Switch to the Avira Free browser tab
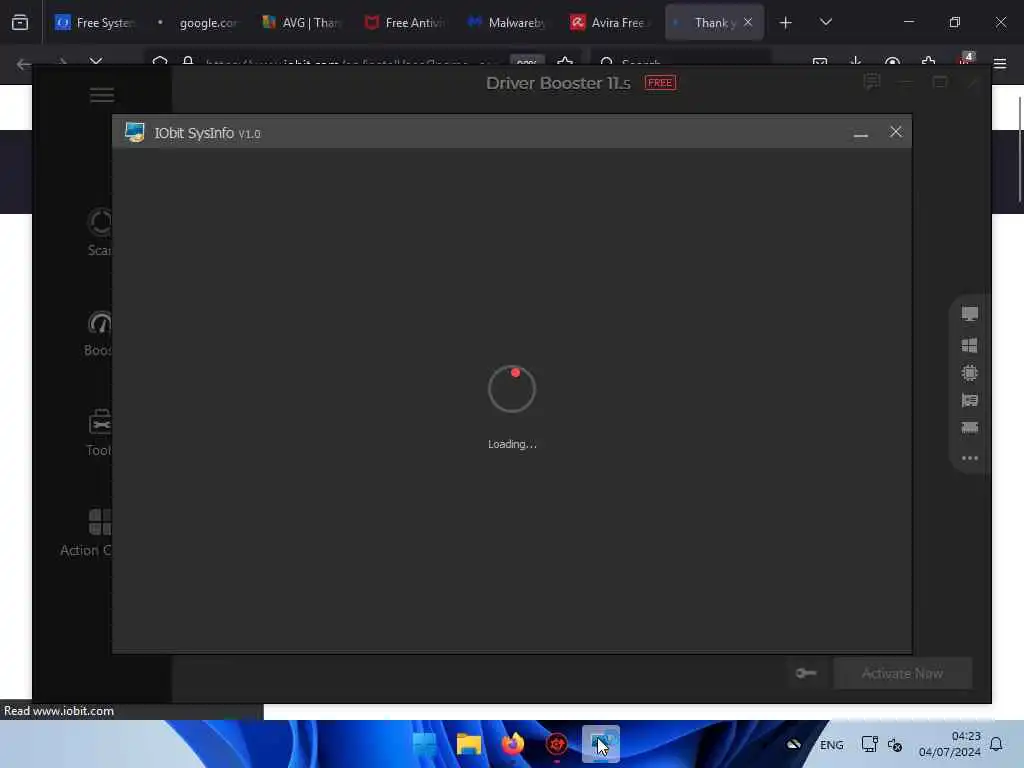This screenshot has width=1024, height=768. coord(610,23)
